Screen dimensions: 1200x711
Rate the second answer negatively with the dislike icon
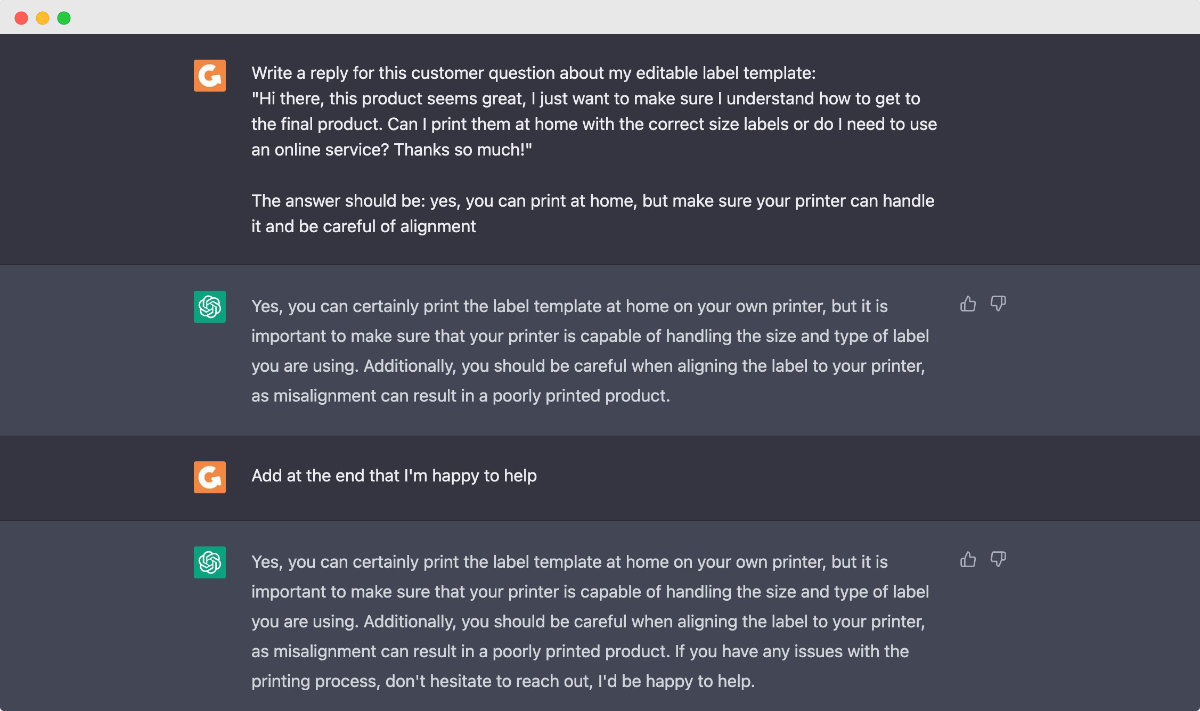[998, 560]
